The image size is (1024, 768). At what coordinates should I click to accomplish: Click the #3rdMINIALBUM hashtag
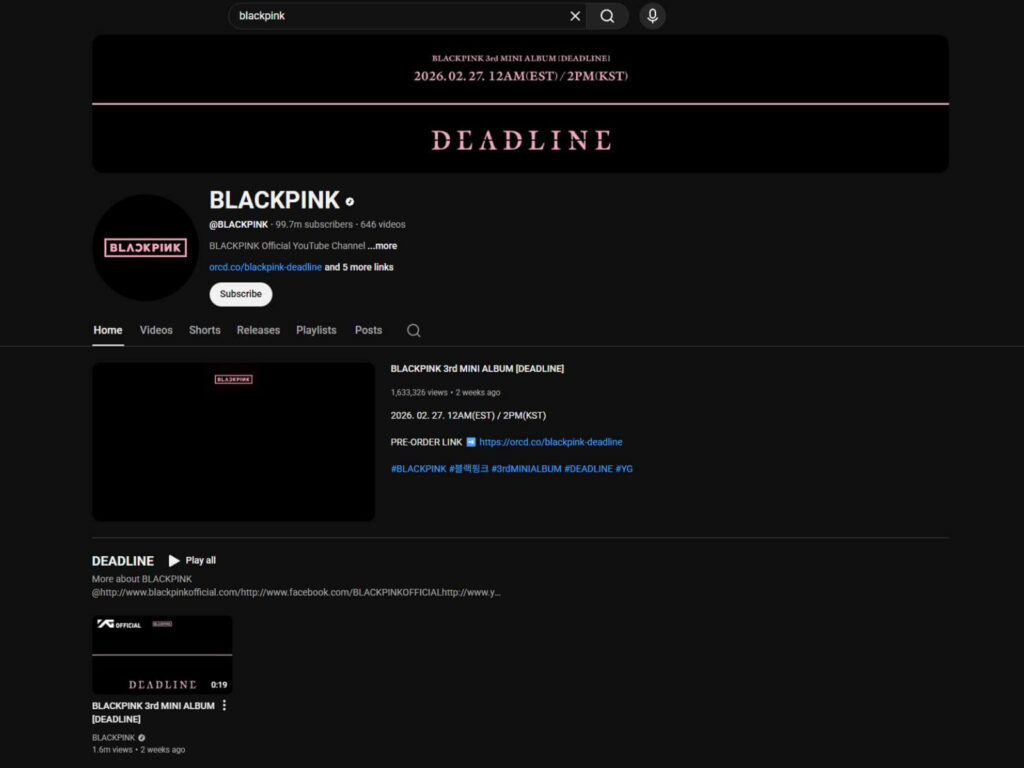click(x=526, y=469)
